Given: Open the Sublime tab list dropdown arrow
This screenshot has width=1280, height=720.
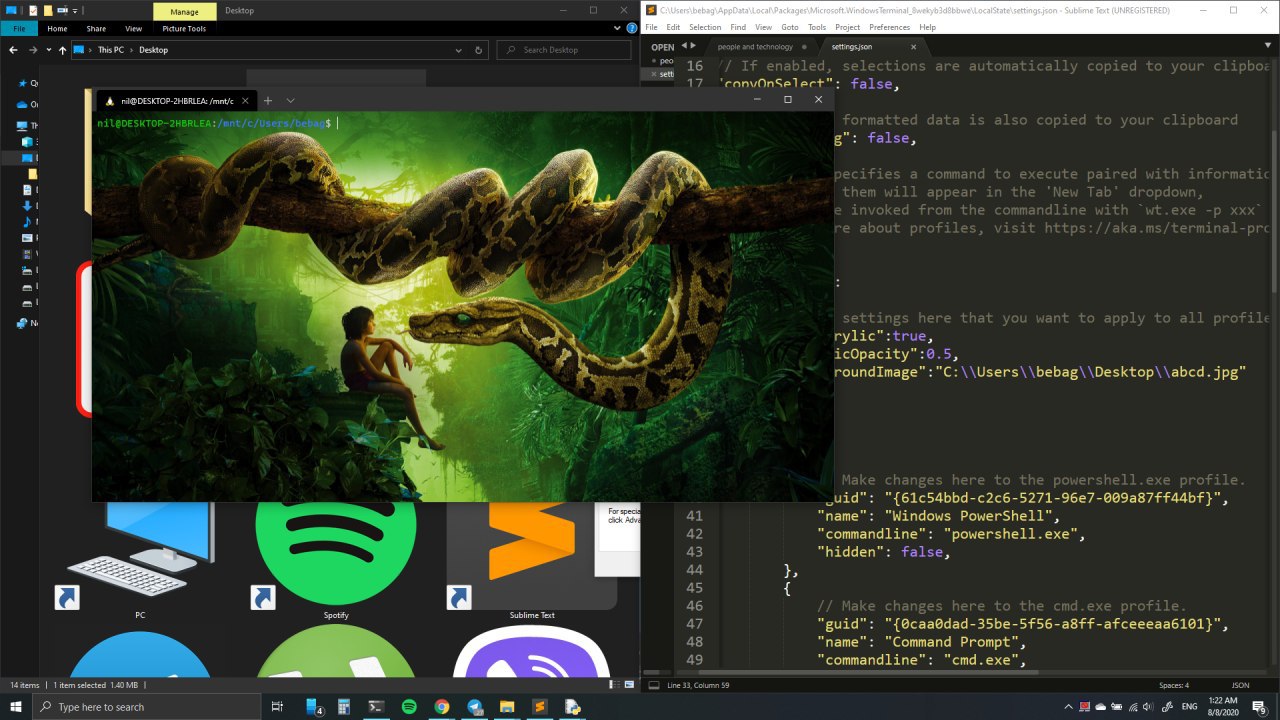Looking at the screenshot, I should (1267, 47).
